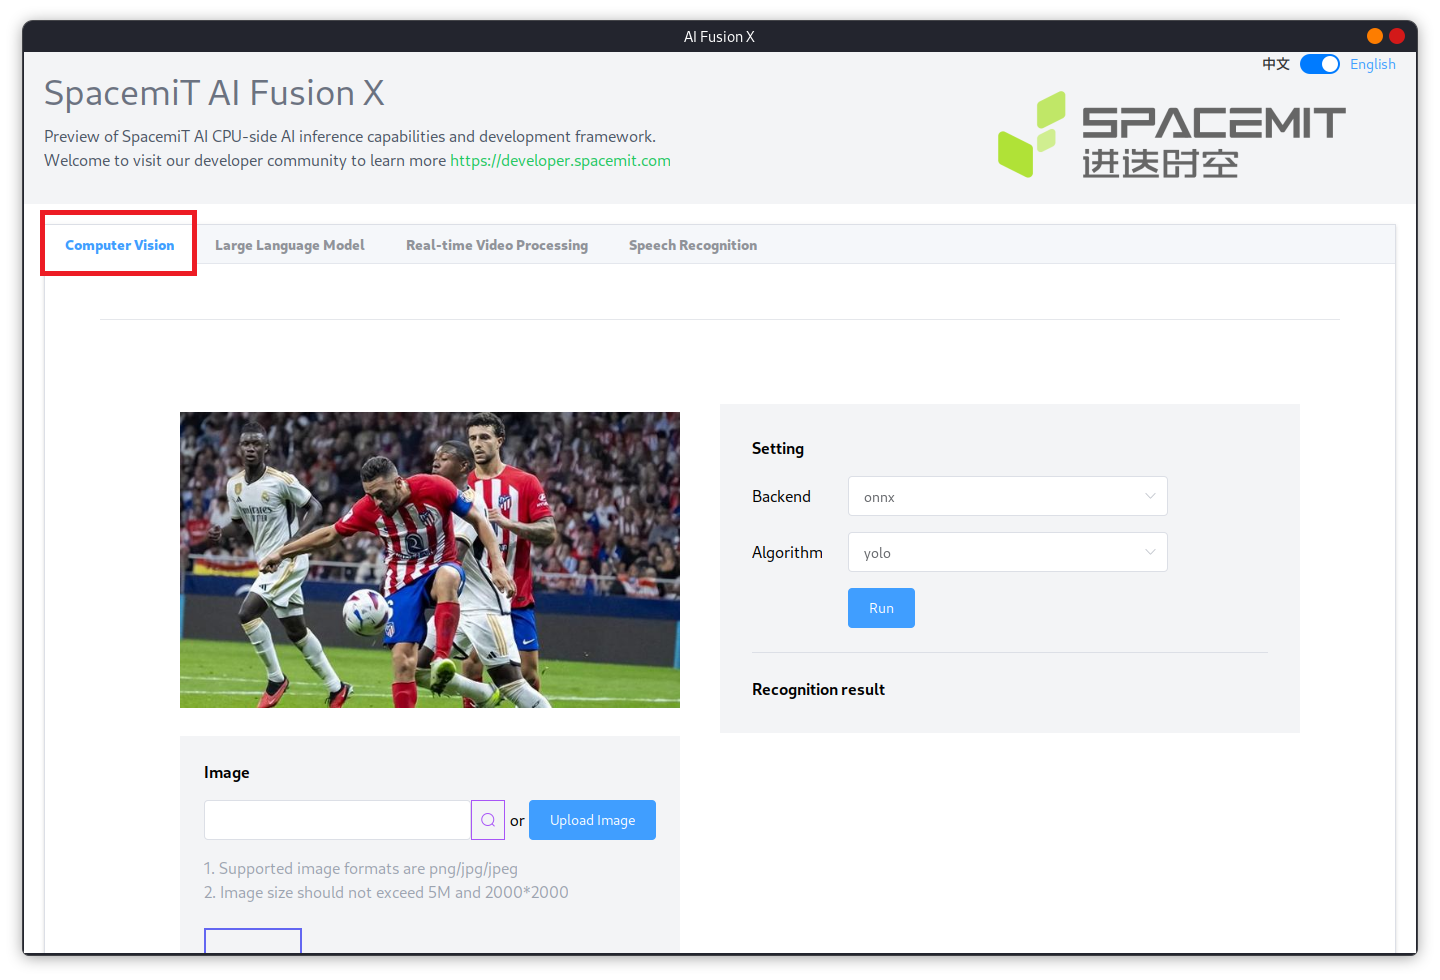Click the Backend label
The width and height of the screenshot is (1440, 980).
tap(781, 496)
